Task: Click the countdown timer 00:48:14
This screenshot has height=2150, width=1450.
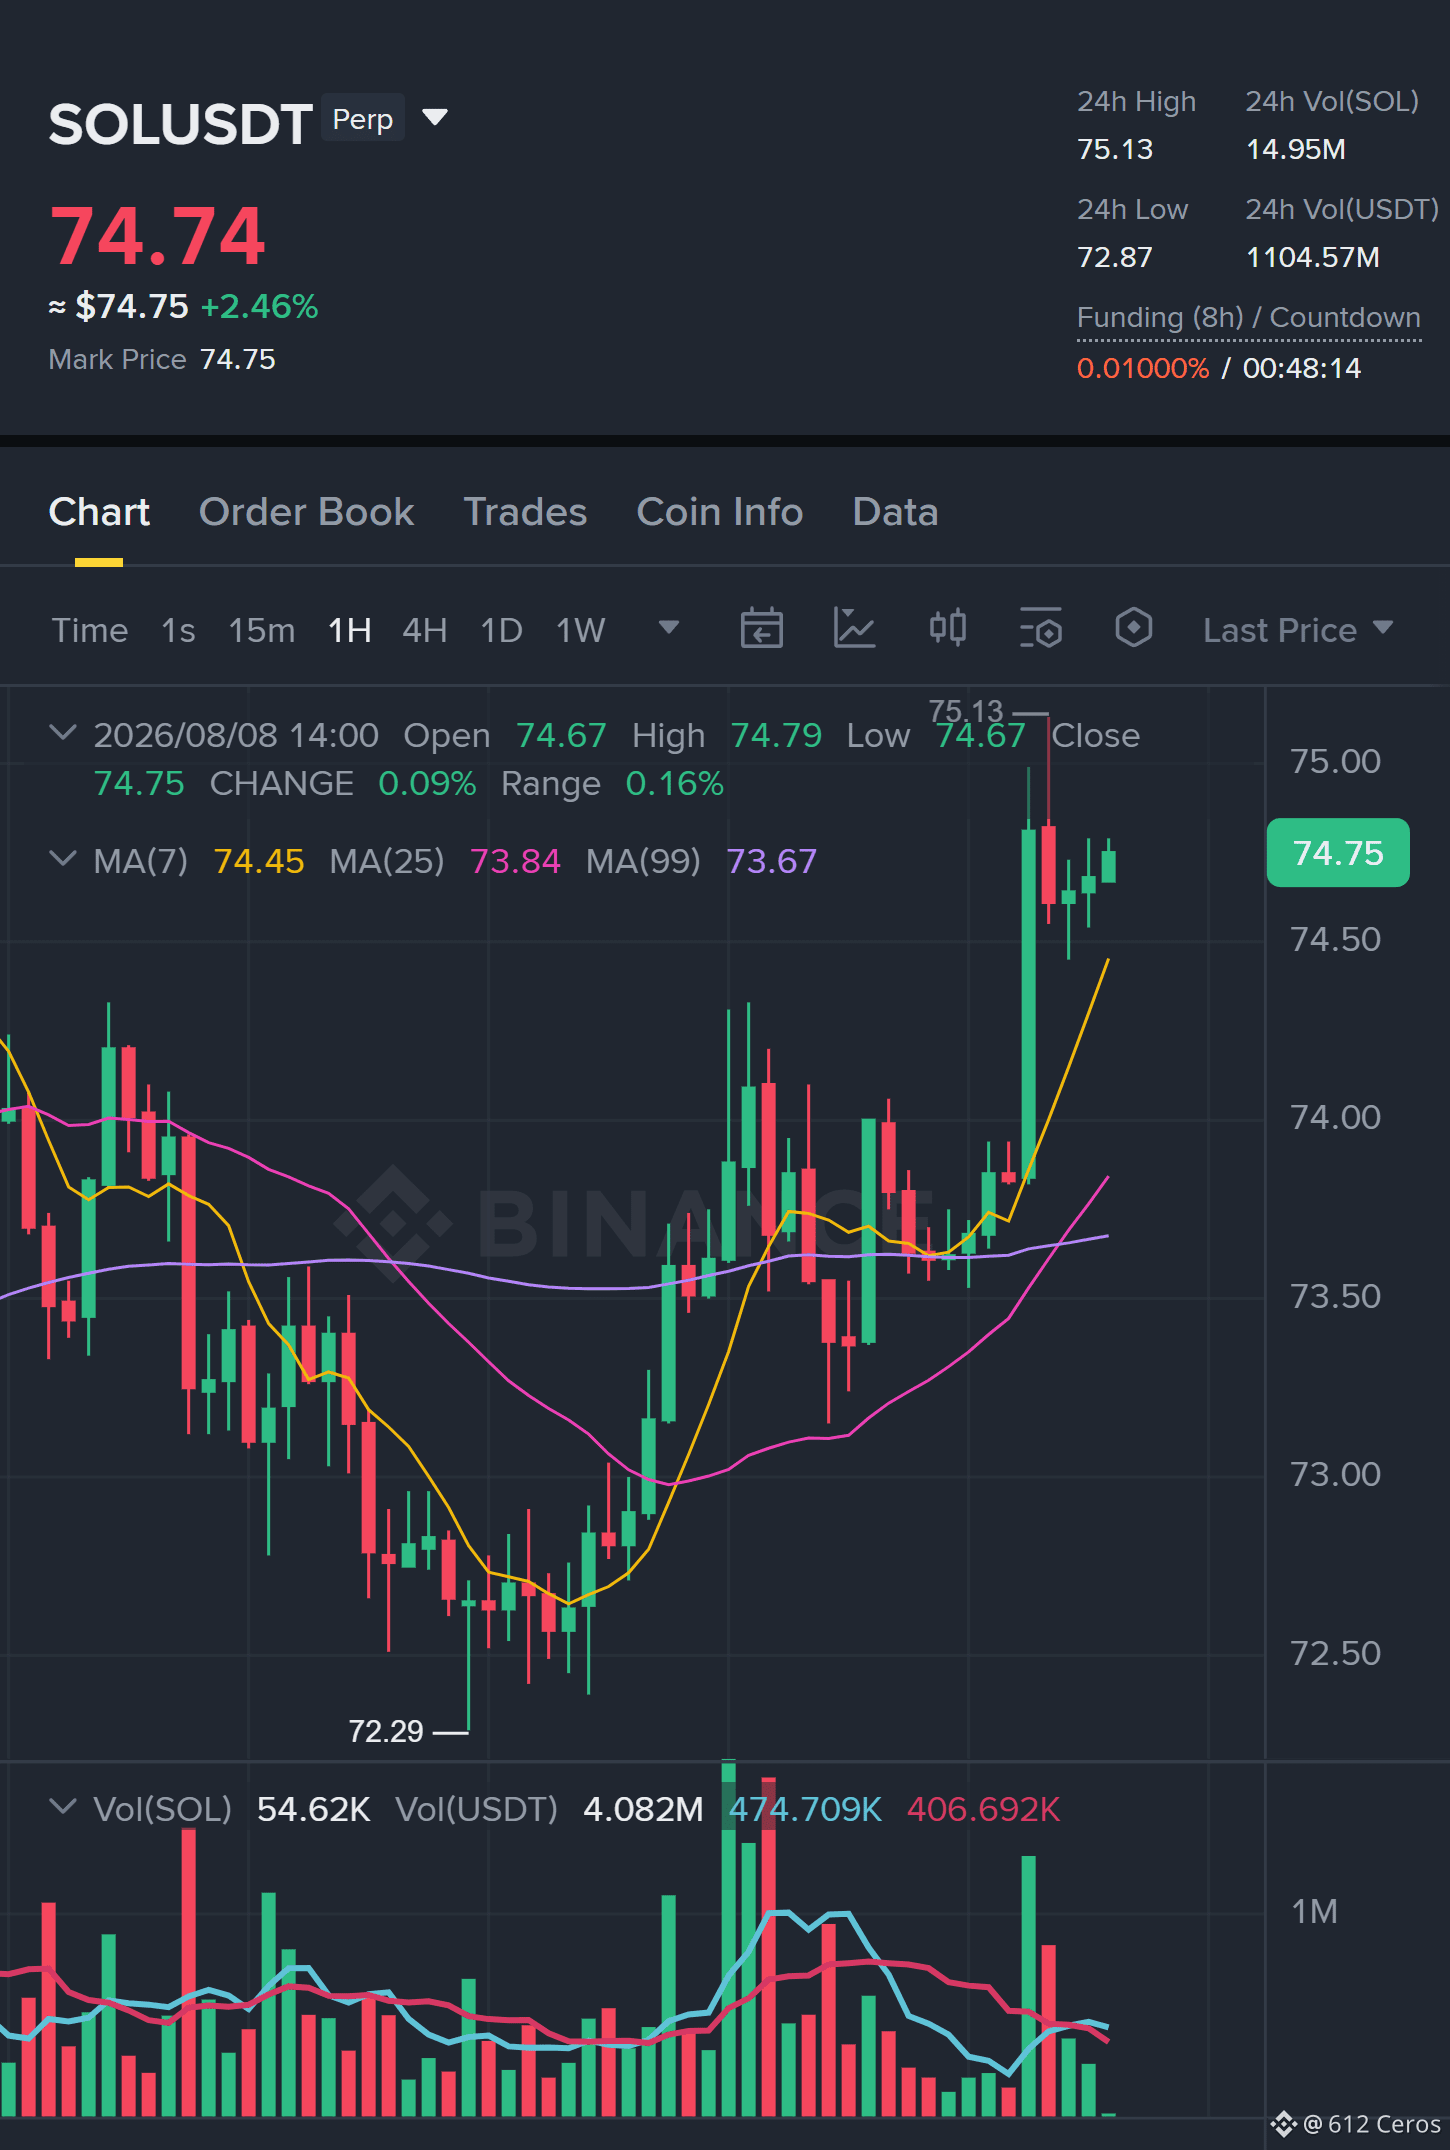Action: (1302, 368)
